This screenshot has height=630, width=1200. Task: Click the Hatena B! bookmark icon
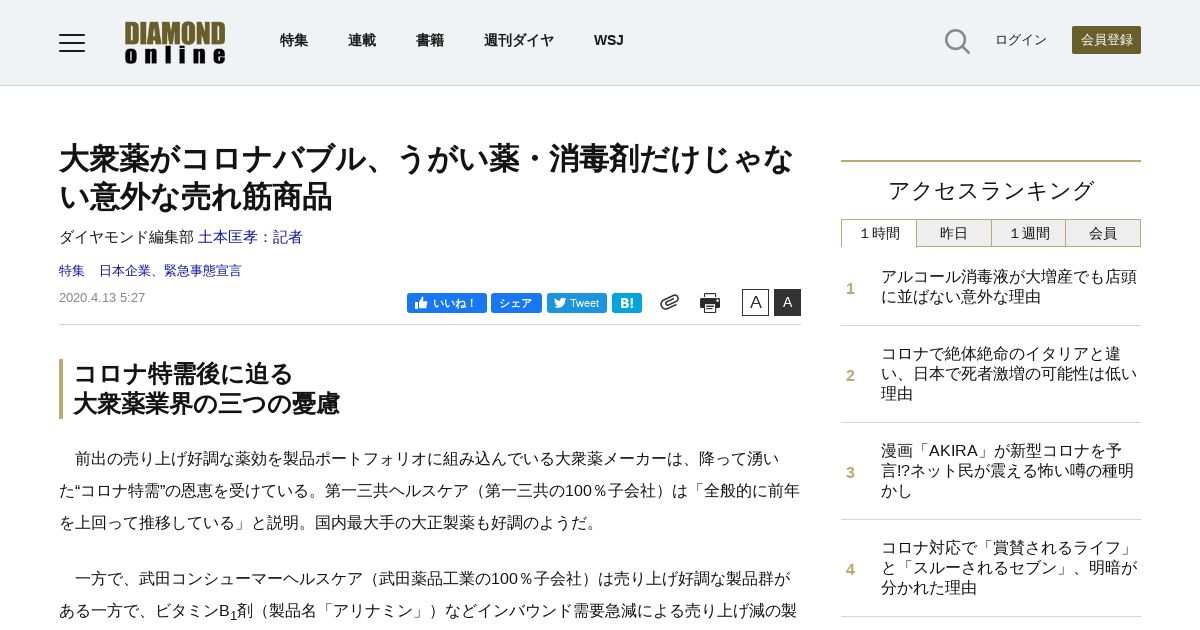click(627, 303)
